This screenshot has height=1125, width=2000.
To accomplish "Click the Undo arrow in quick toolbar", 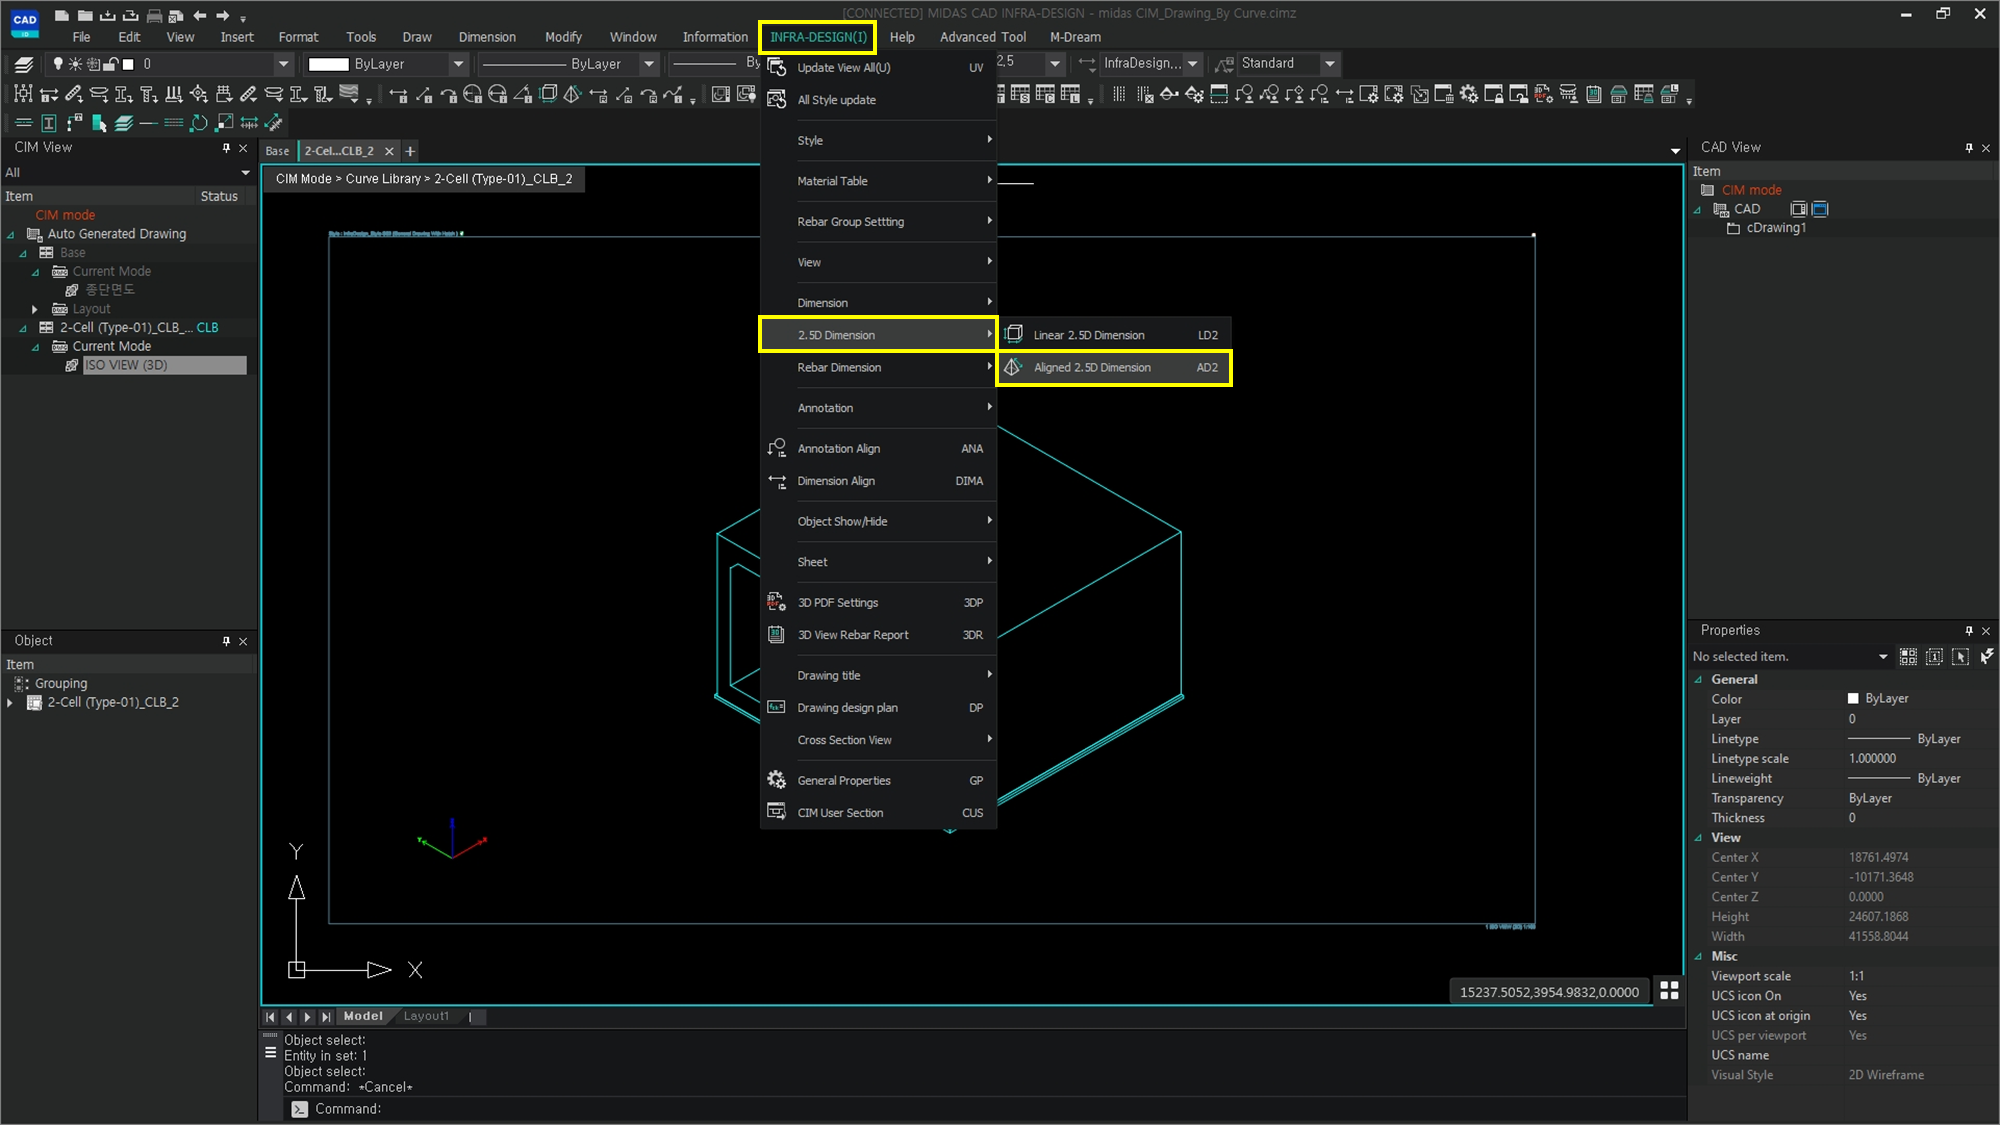I will click(x=200, y=15).
